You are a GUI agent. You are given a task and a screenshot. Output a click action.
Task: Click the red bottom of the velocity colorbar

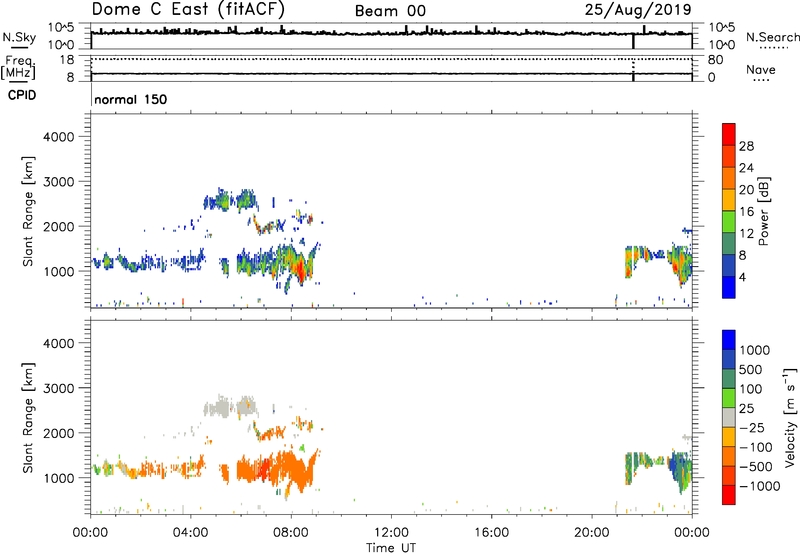pyautogui.click(x=729, y=495)
